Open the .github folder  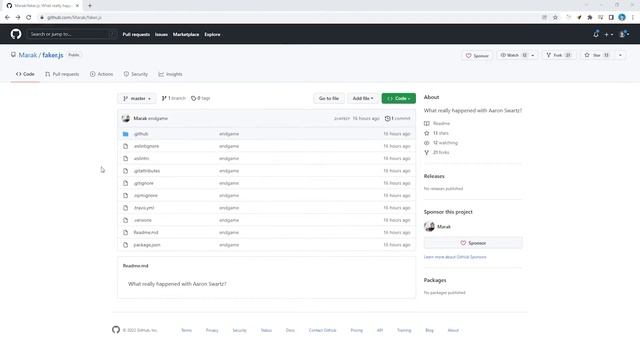(141, 134)
